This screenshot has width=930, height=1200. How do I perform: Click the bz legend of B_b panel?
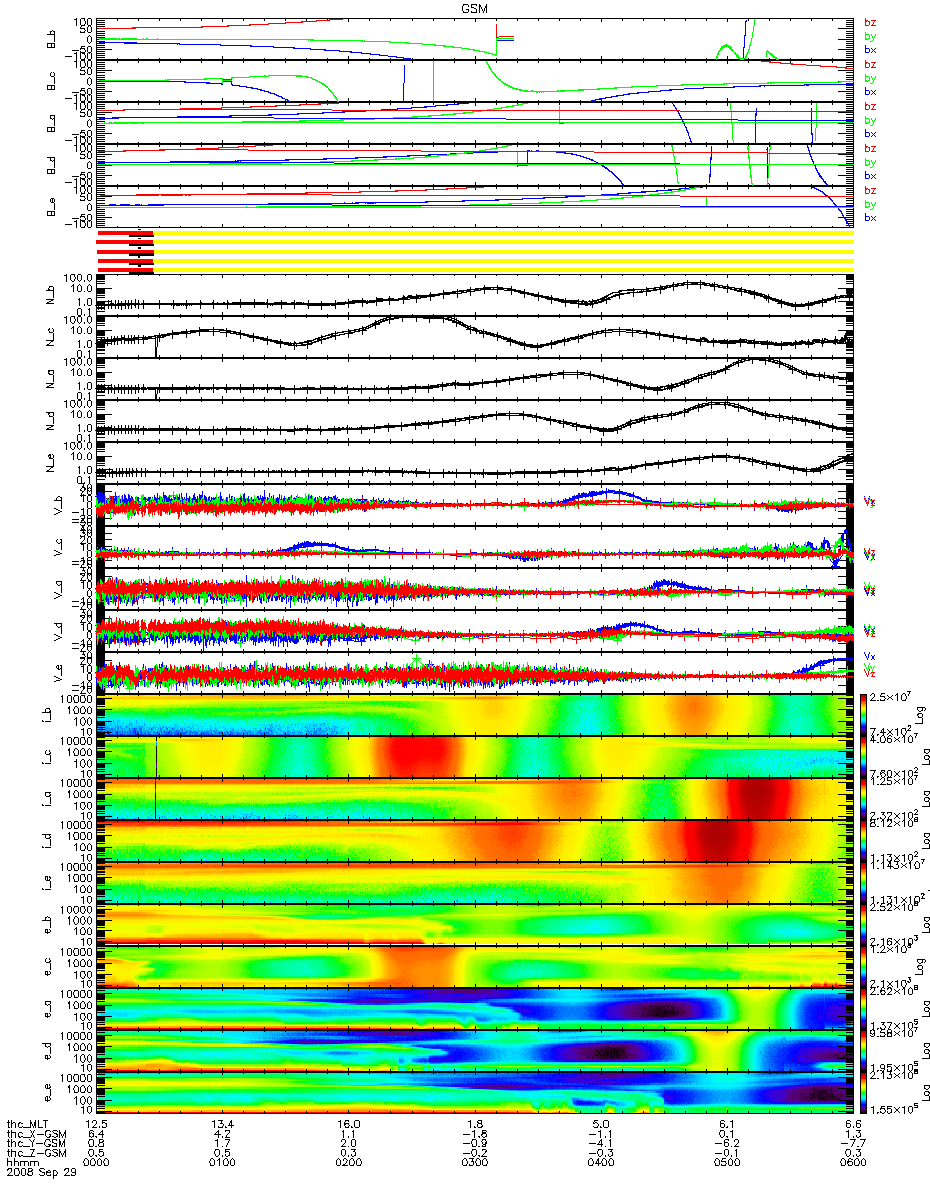pos(870,22)
